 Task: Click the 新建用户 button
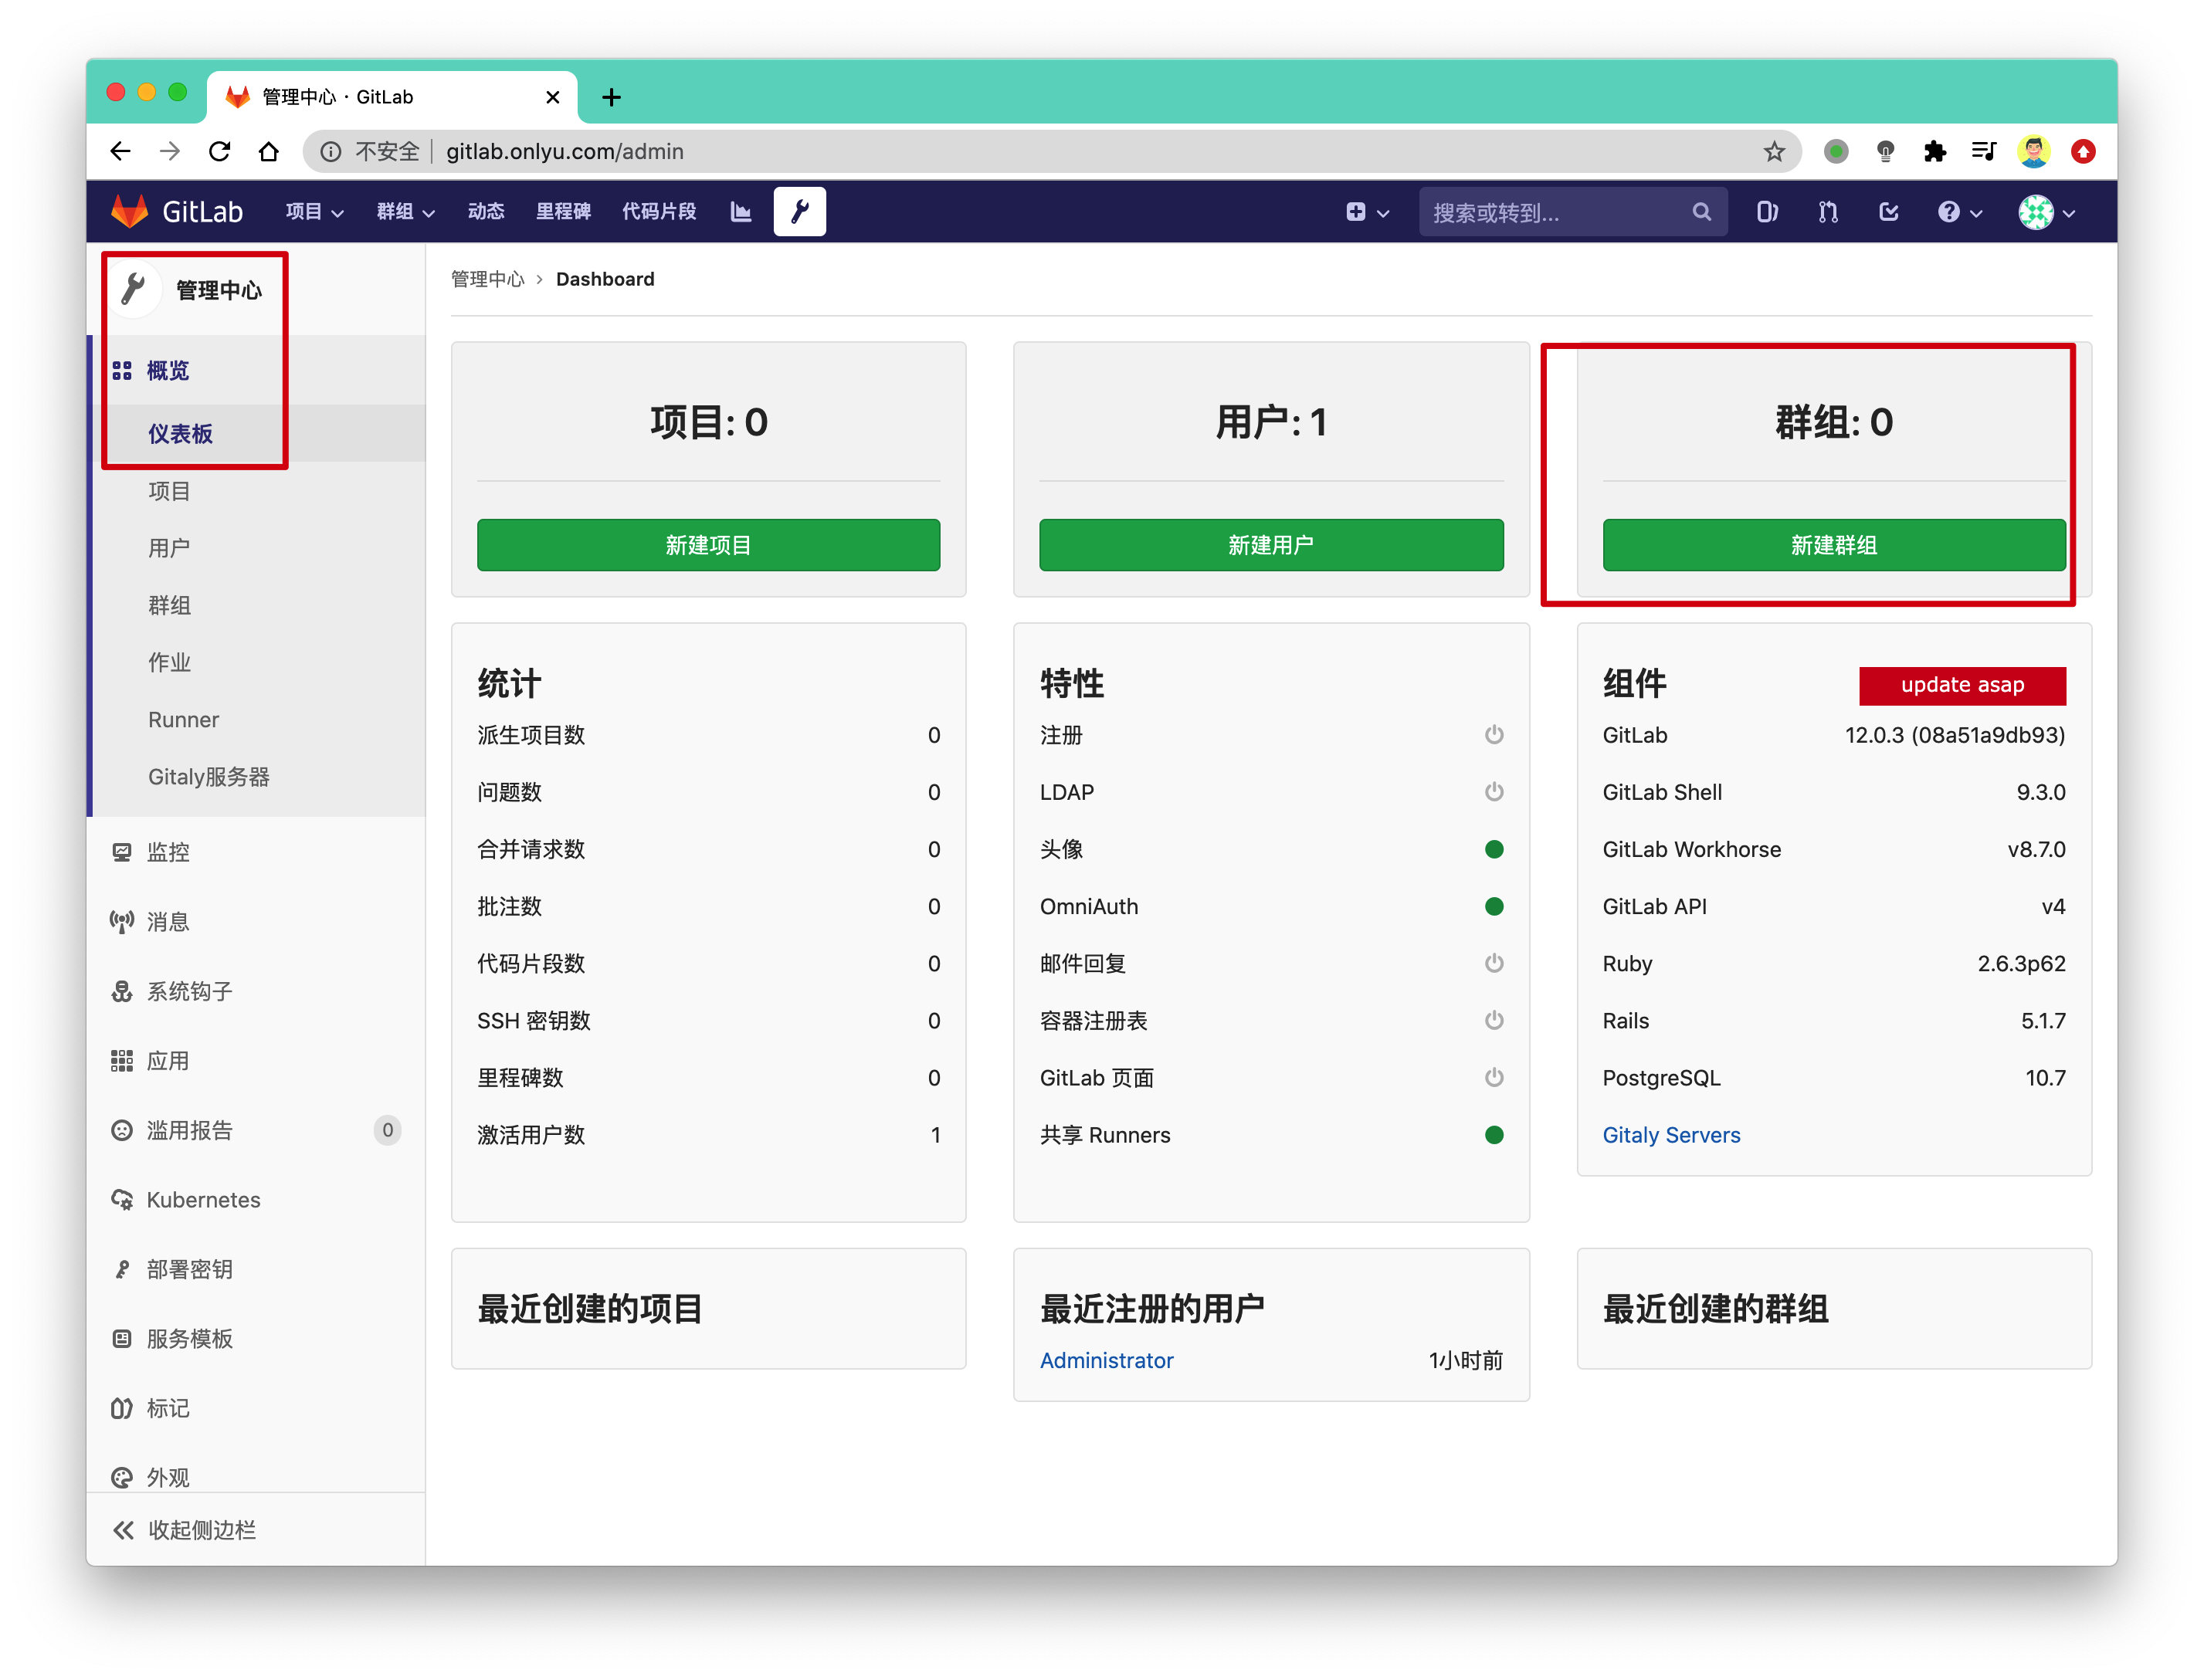1271,545
